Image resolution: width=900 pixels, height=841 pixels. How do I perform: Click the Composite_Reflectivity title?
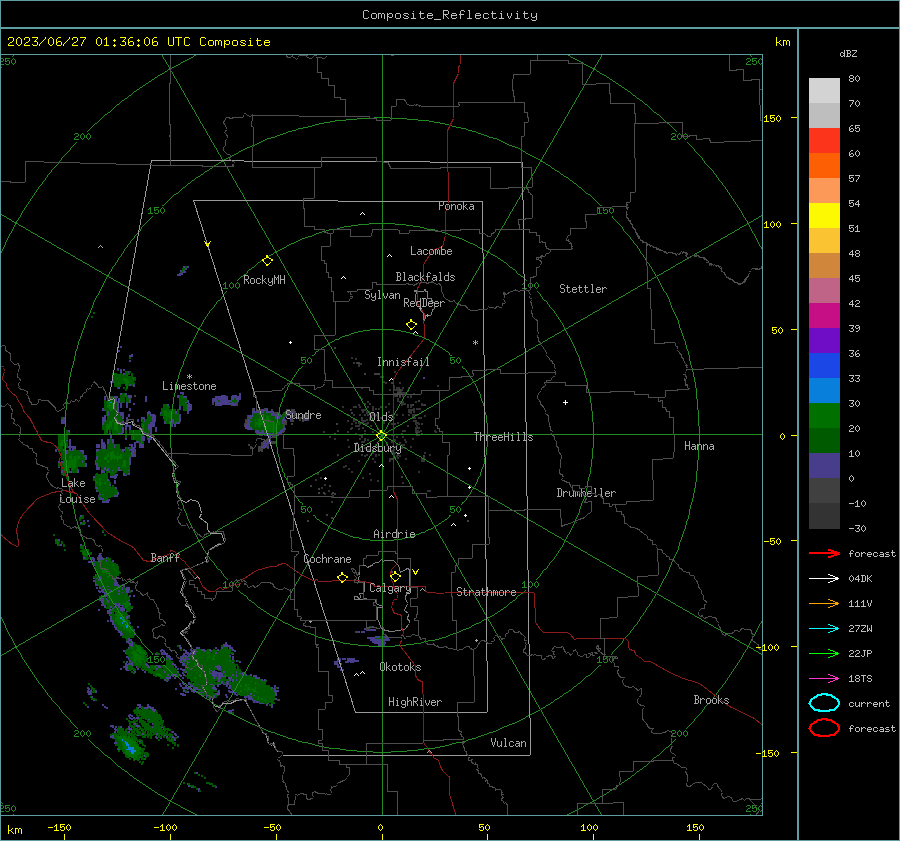[x=450, y=15]
